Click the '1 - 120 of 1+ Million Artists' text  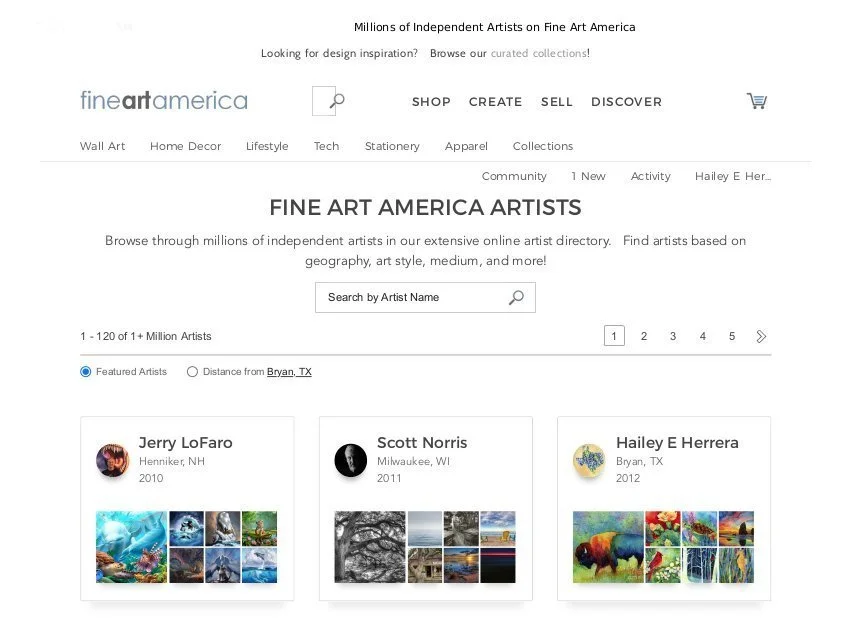(x=146, y=337)
